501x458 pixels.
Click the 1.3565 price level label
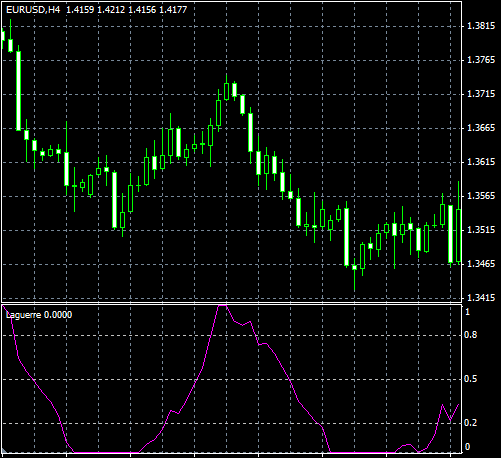[x=481, y=196]
